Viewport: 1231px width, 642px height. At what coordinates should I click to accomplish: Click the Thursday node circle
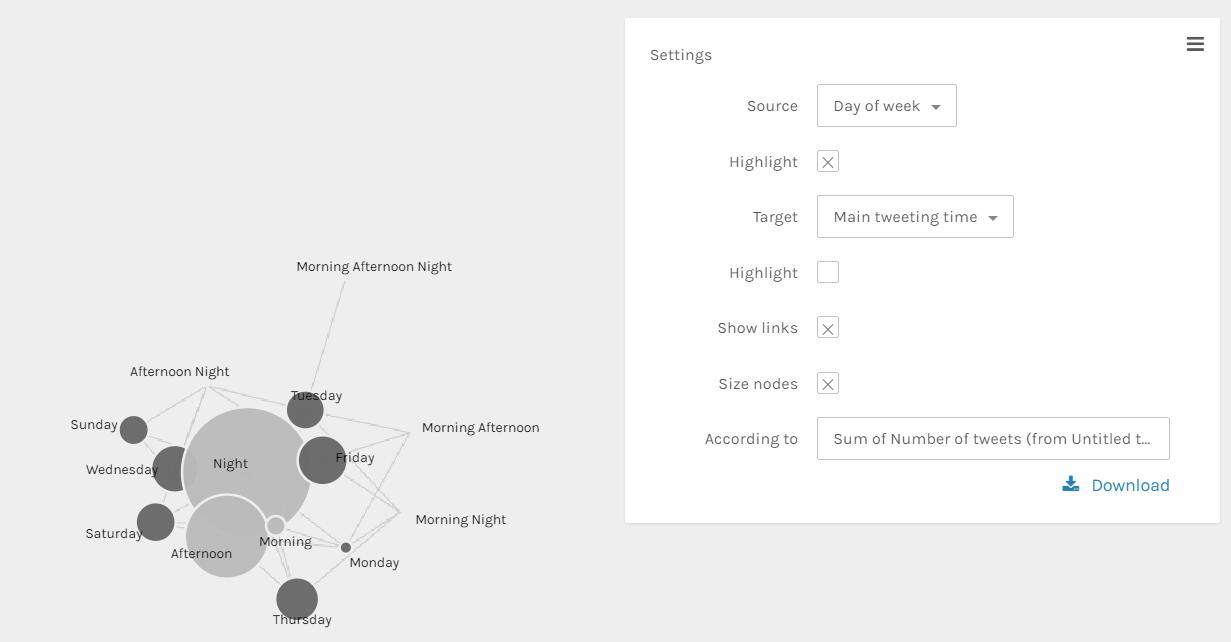[x=297, y=599]
